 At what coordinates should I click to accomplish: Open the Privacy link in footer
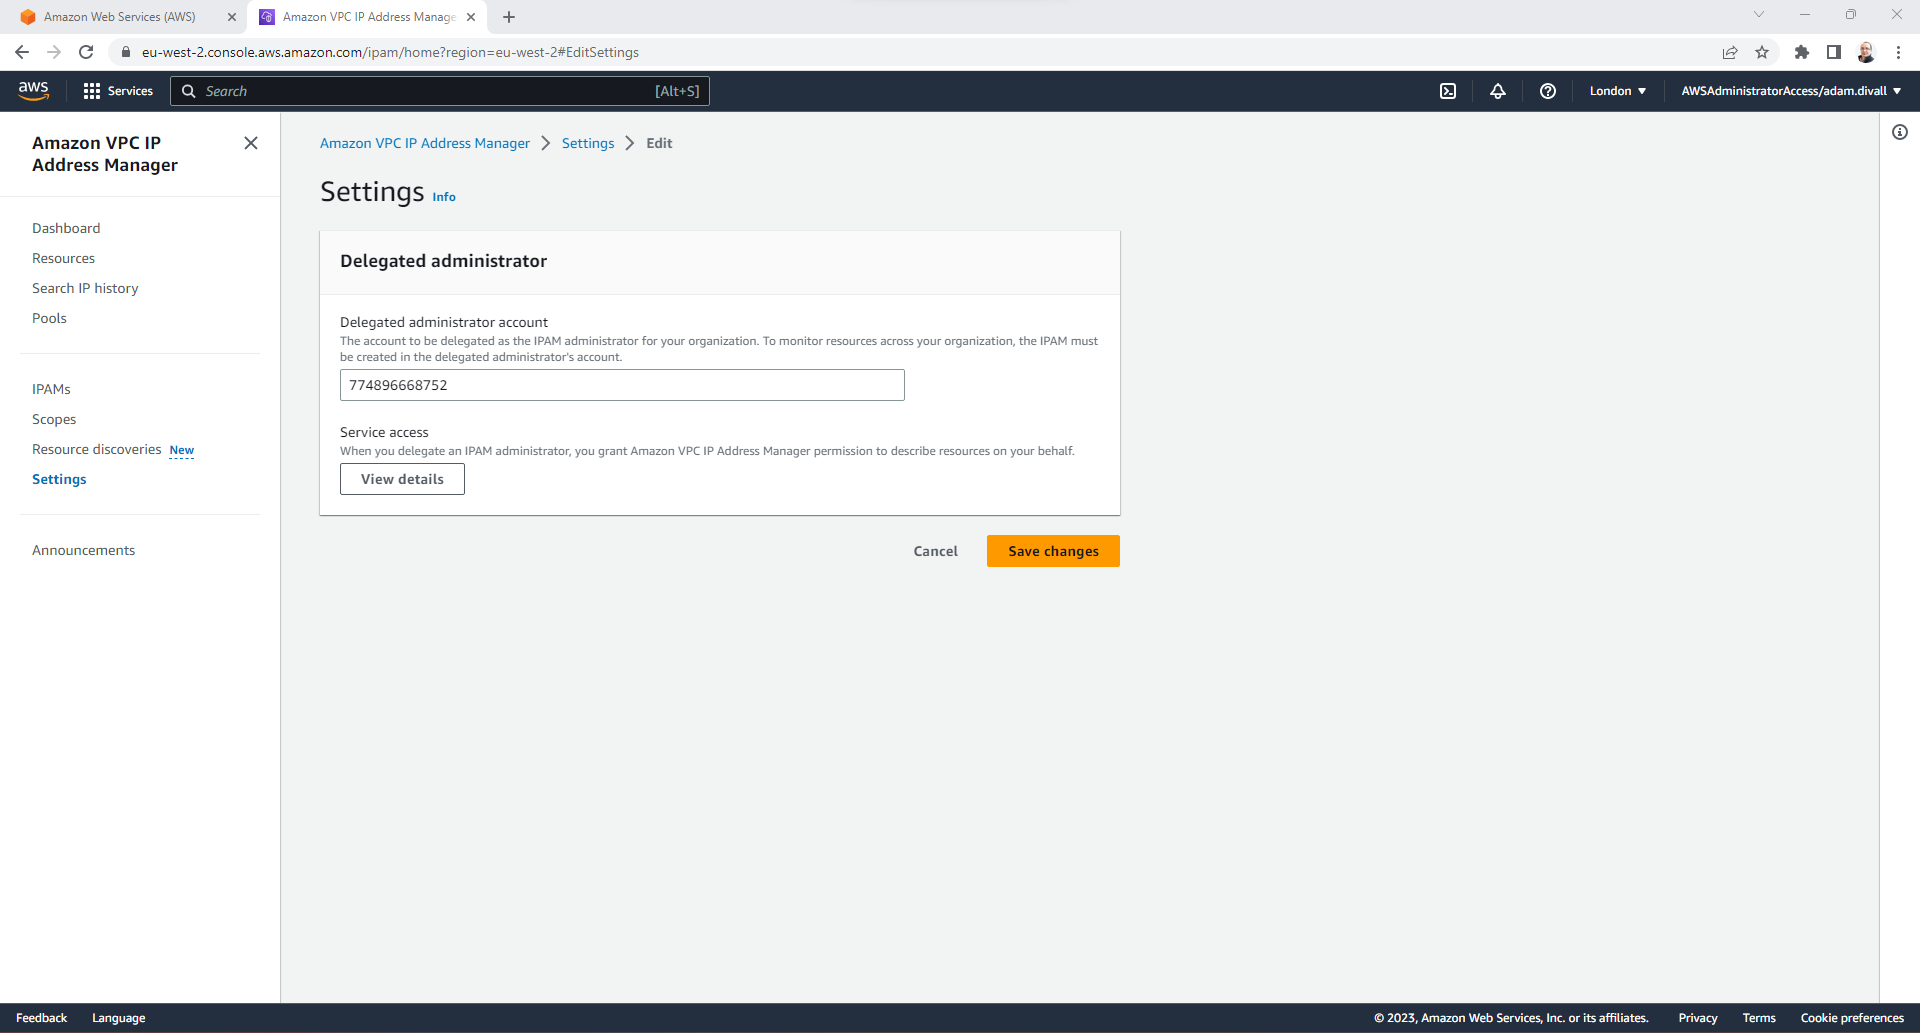[x=1698, y=1018]
